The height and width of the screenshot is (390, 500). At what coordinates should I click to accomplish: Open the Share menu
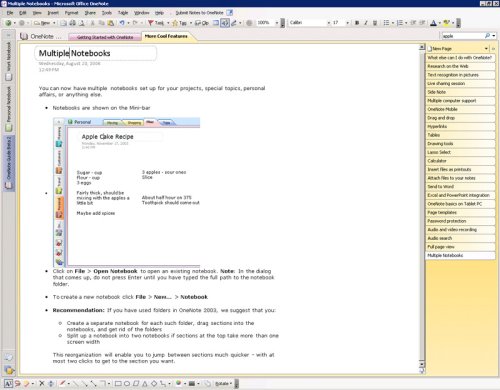(90, 13)
